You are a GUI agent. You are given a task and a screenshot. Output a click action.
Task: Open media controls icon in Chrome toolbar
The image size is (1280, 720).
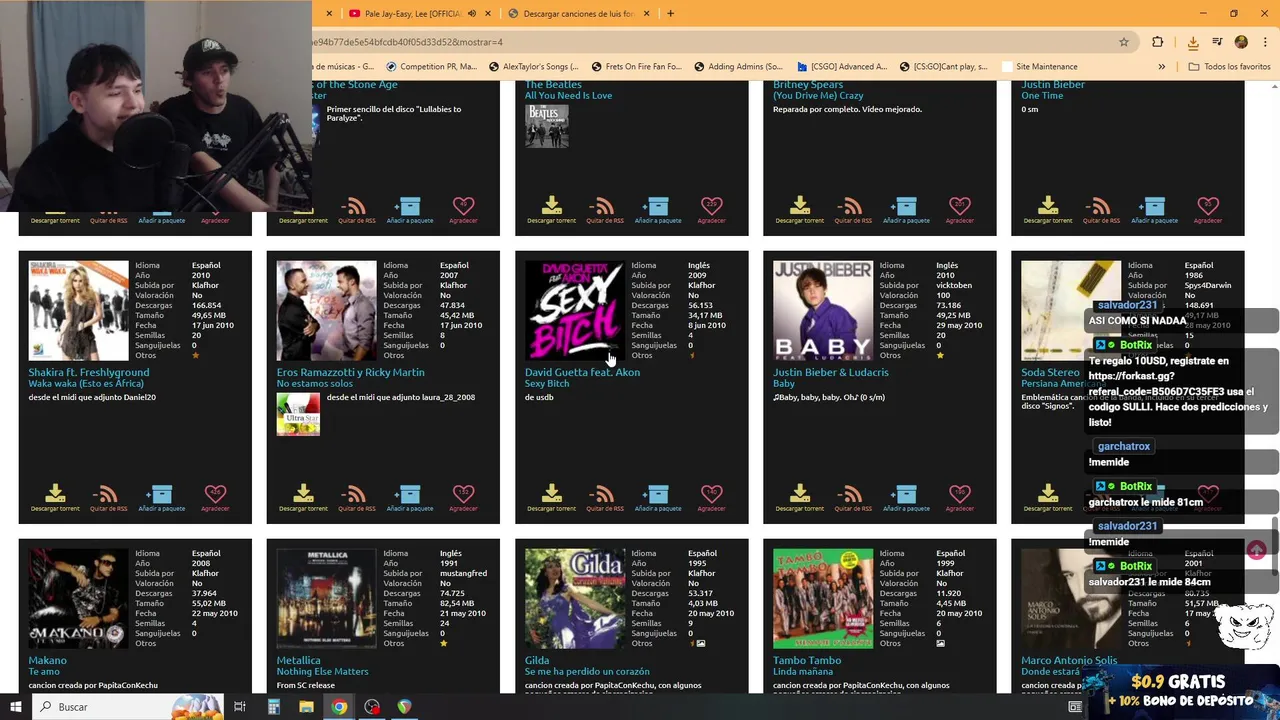click(x=1217, y=42)
